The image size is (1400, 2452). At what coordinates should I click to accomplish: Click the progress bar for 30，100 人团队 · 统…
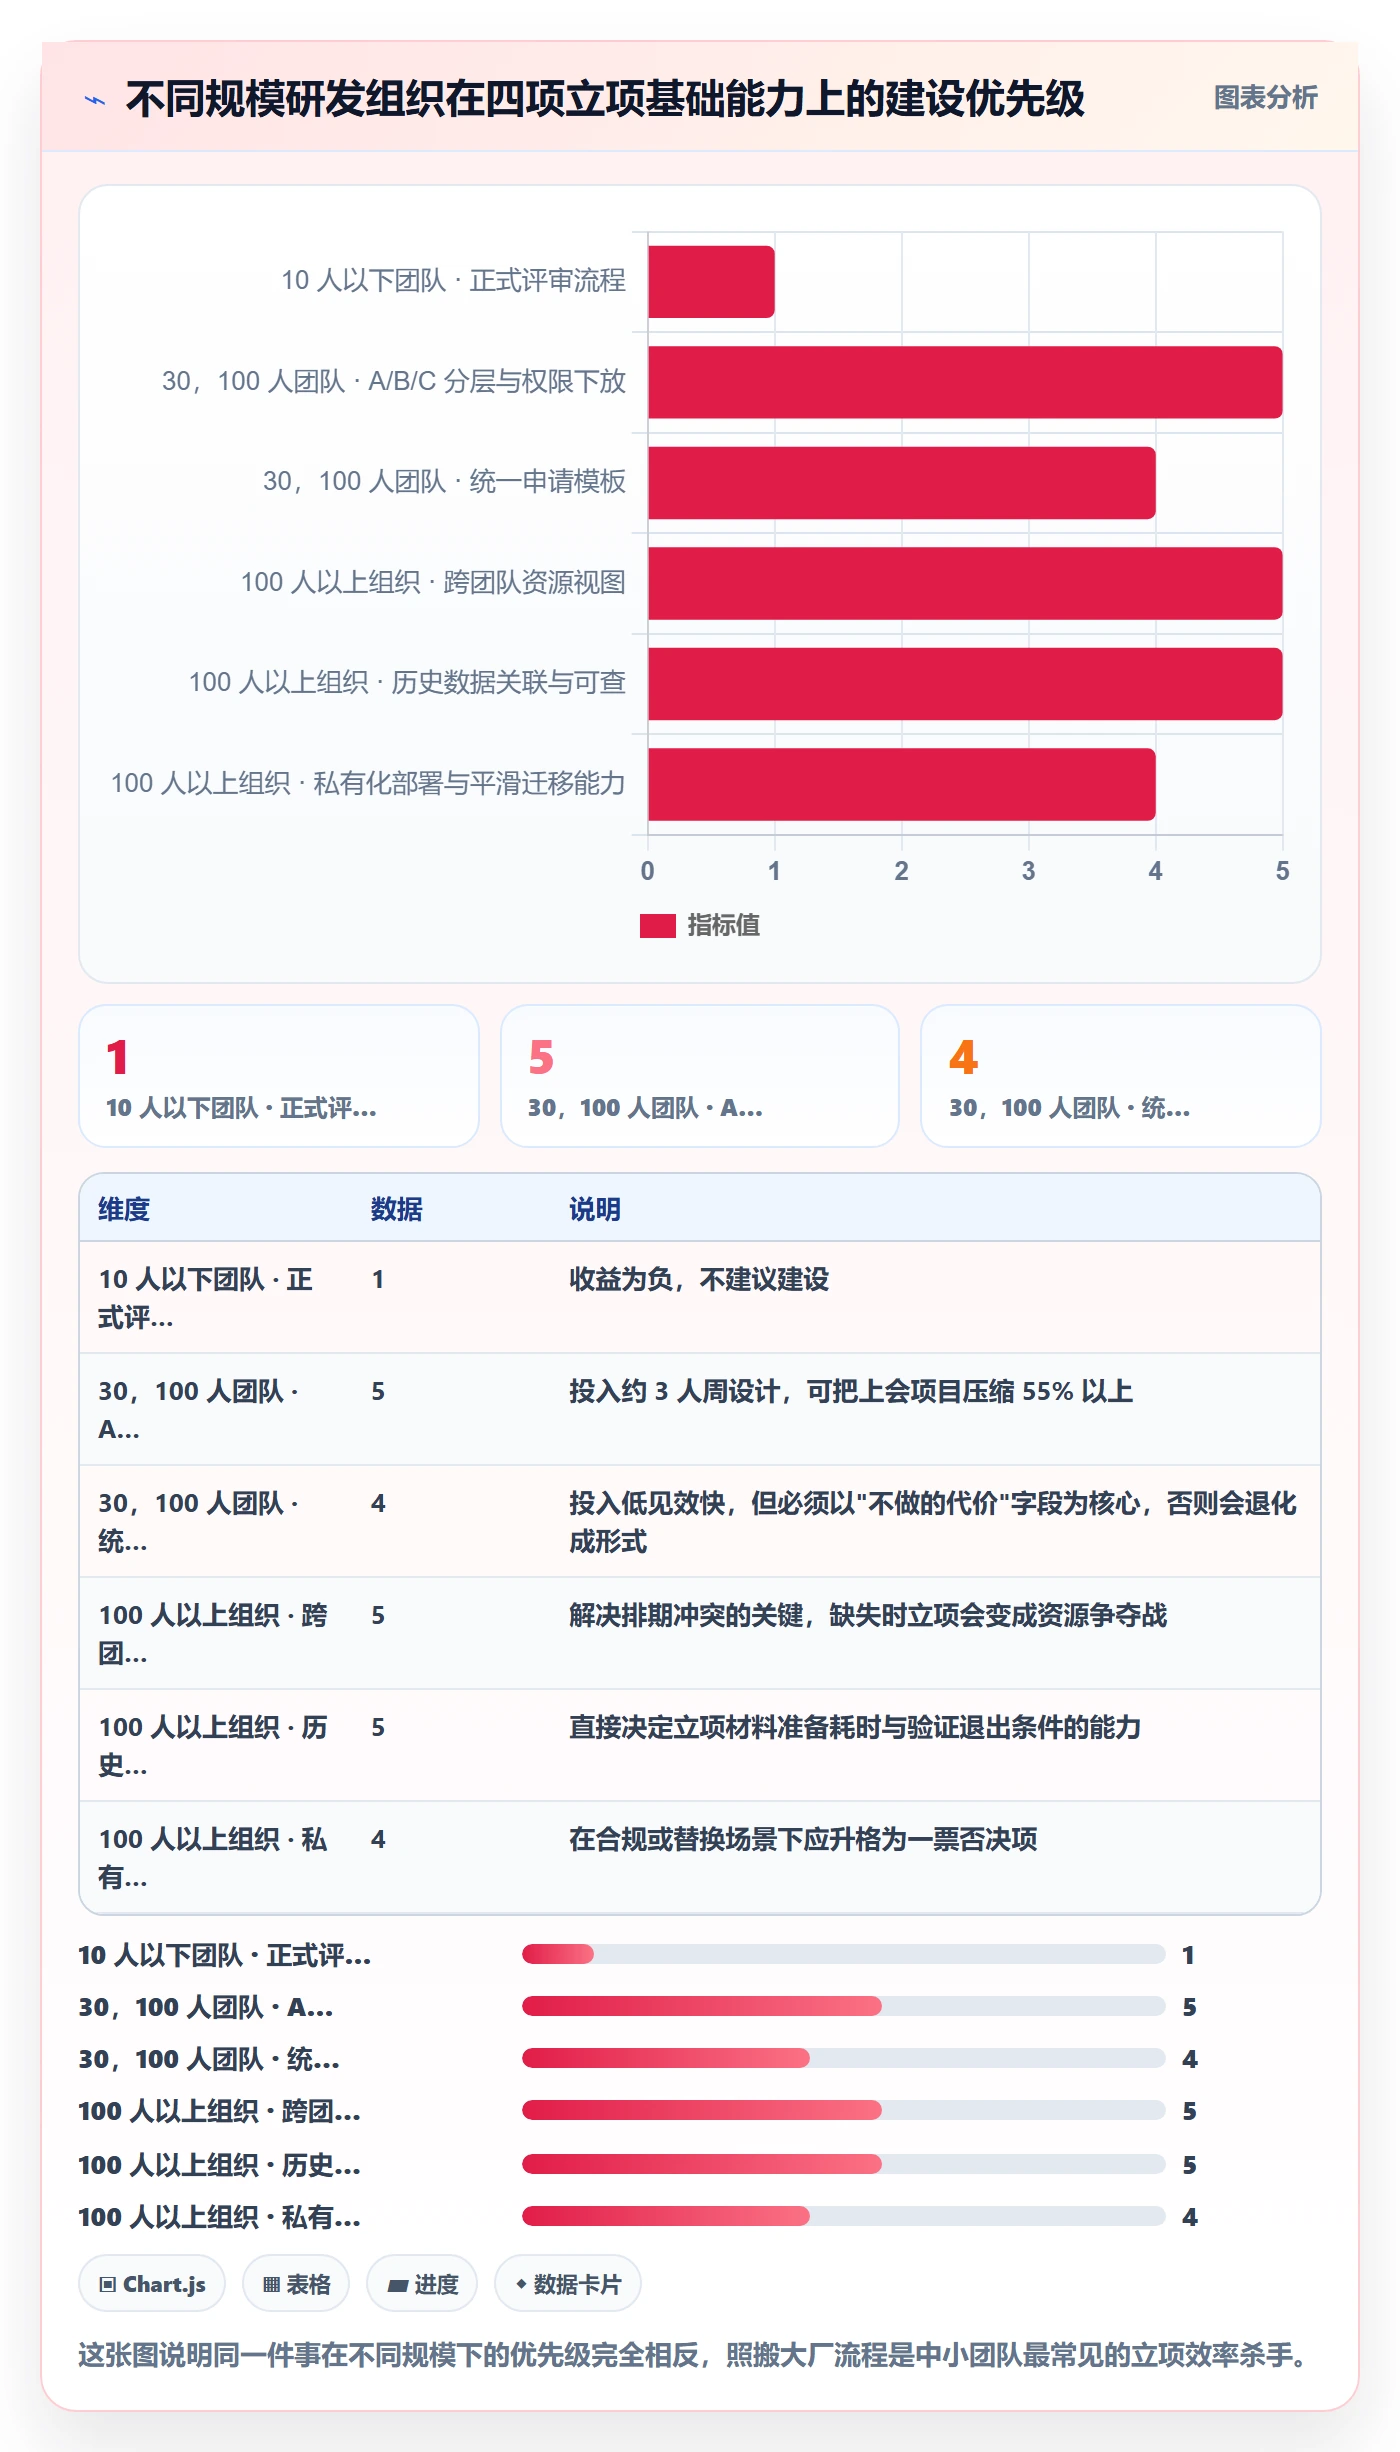844,2058
